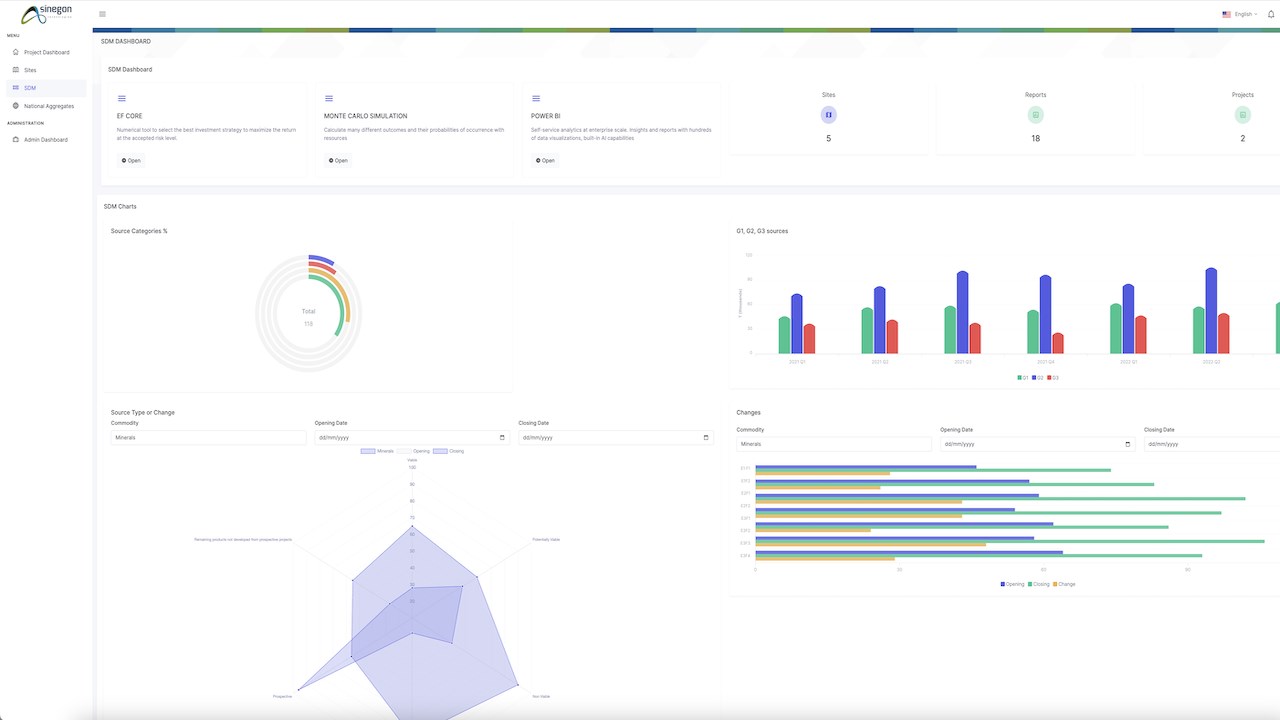Click the Admin Dashboard icon

15,140
